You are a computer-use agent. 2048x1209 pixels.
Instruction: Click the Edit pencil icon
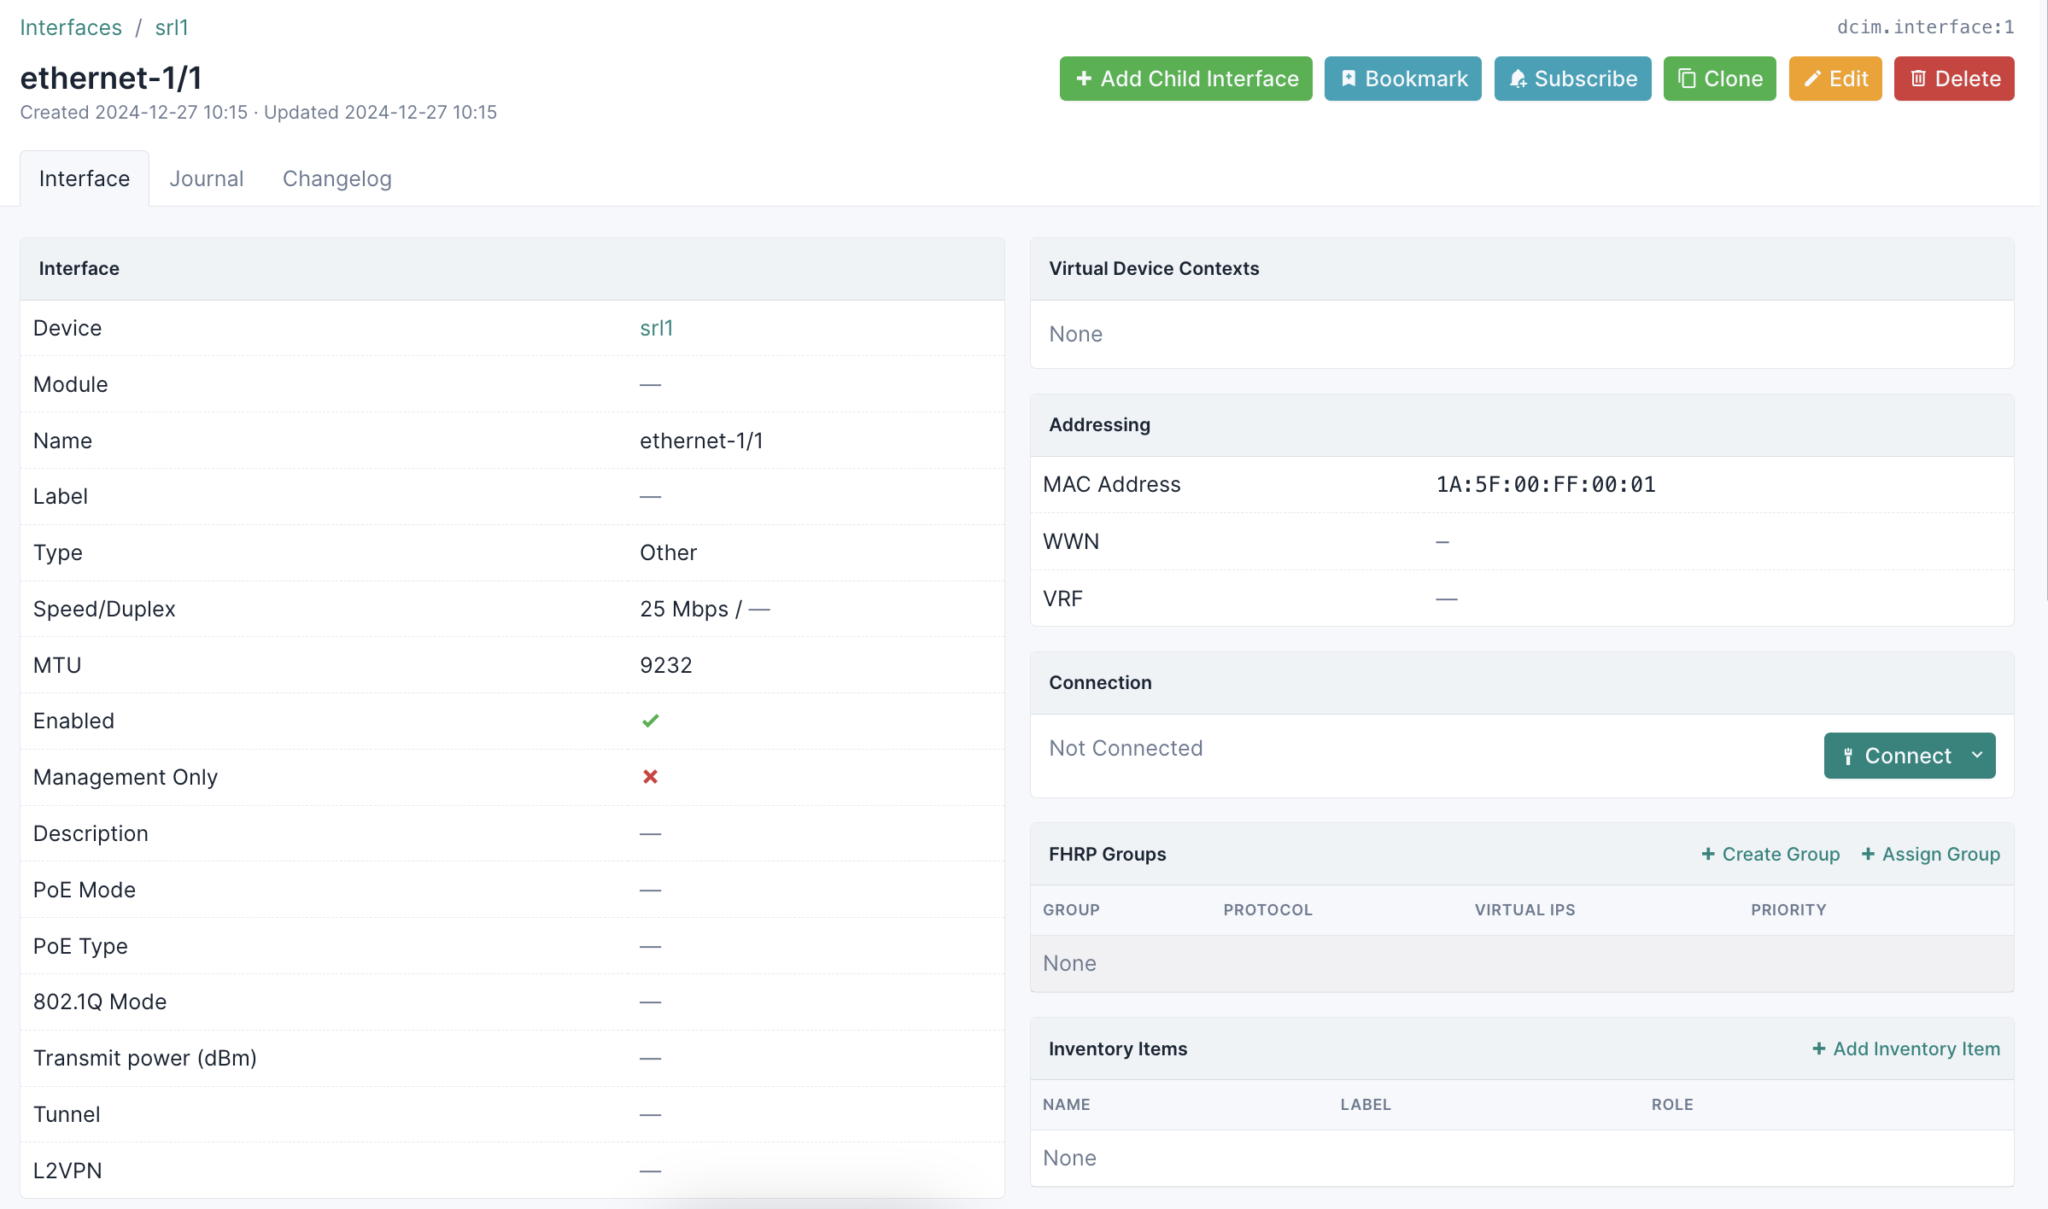coord(1812,79)
